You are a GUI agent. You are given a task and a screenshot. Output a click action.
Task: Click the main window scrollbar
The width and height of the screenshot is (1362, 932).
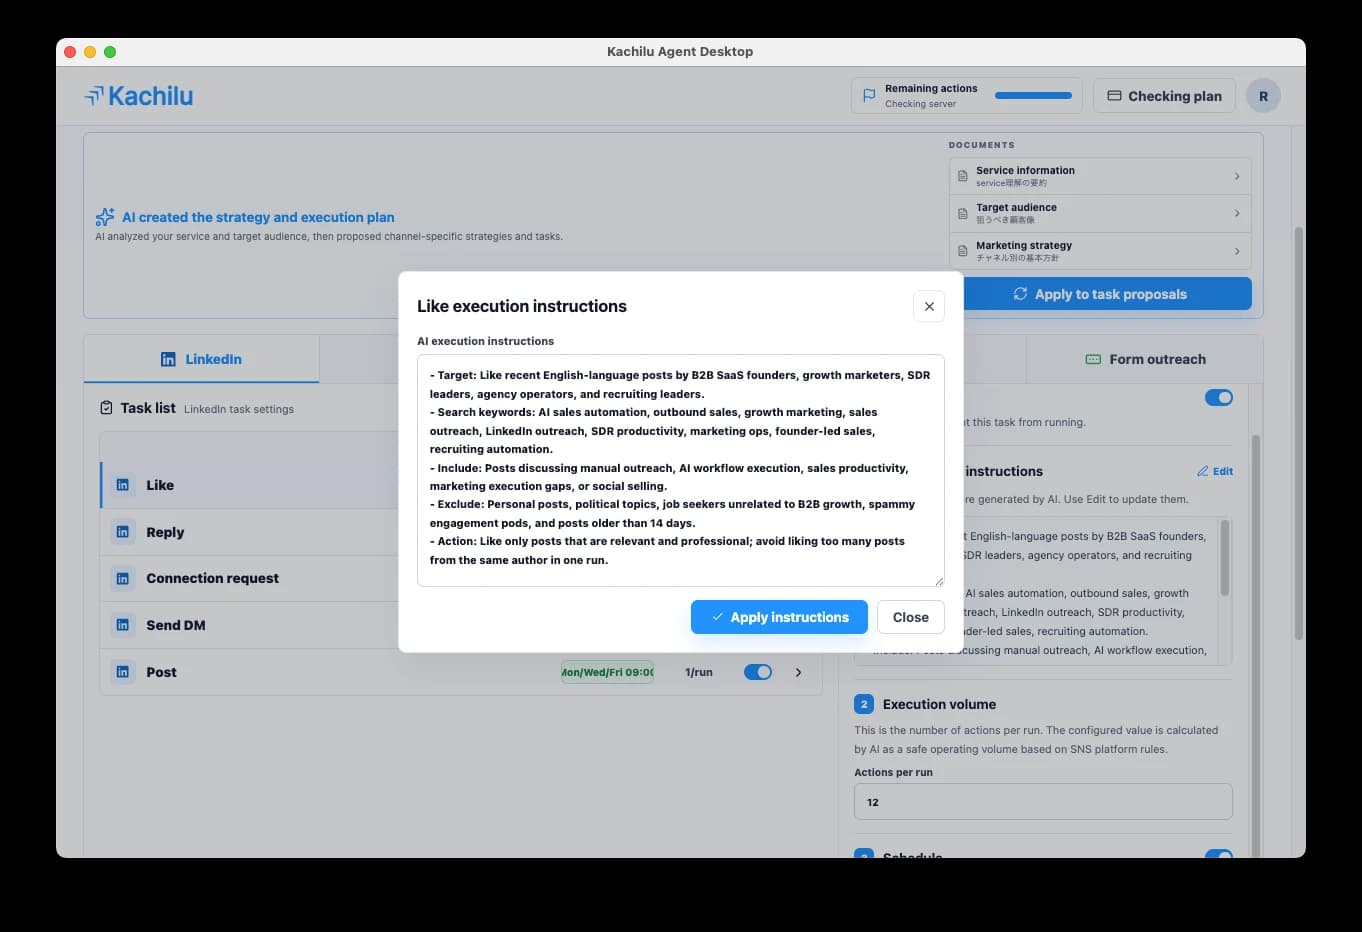click(1298, 433)
